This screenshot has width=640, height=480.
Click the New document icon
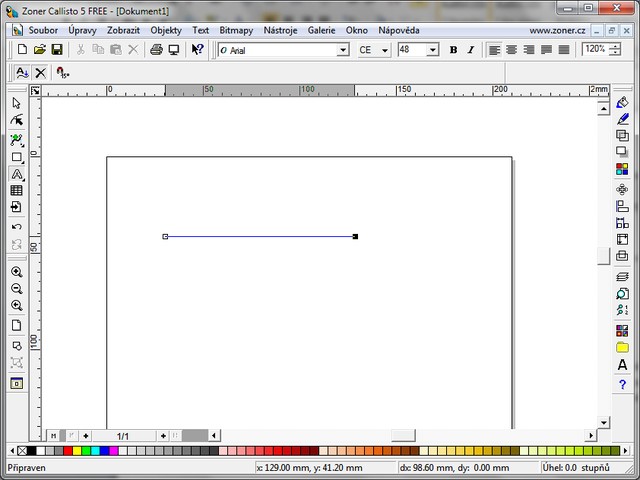tap(22, 50)
